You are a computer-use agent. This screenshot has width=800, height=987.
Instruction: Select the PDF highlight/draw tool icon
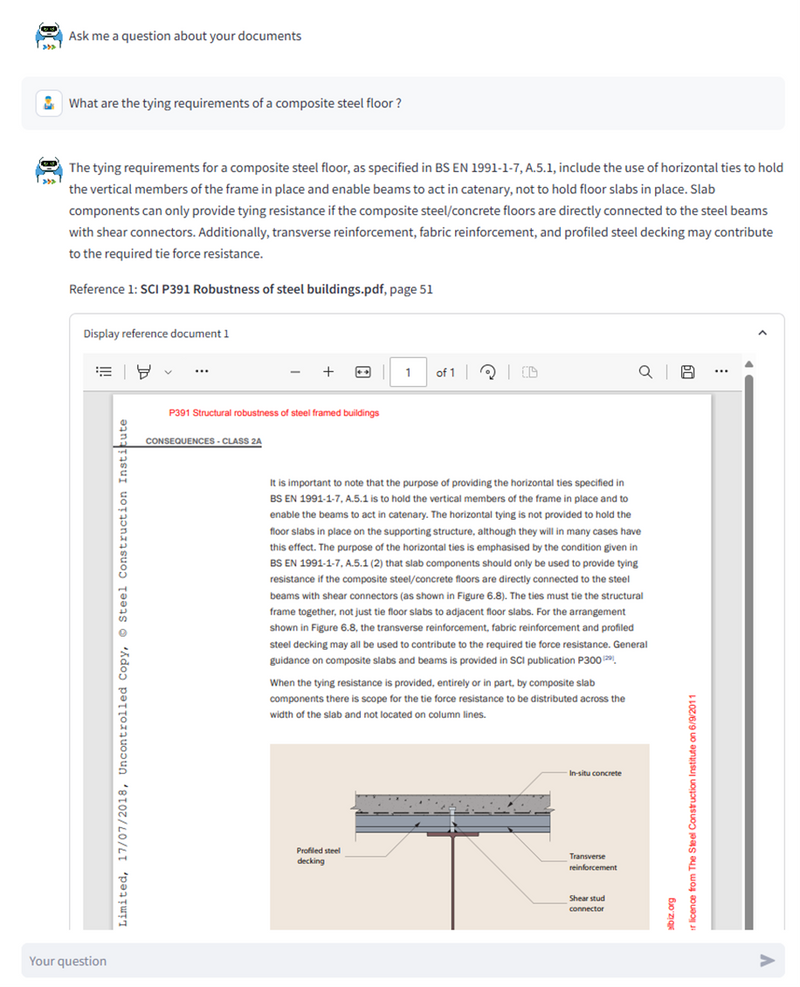click(144, 371)
